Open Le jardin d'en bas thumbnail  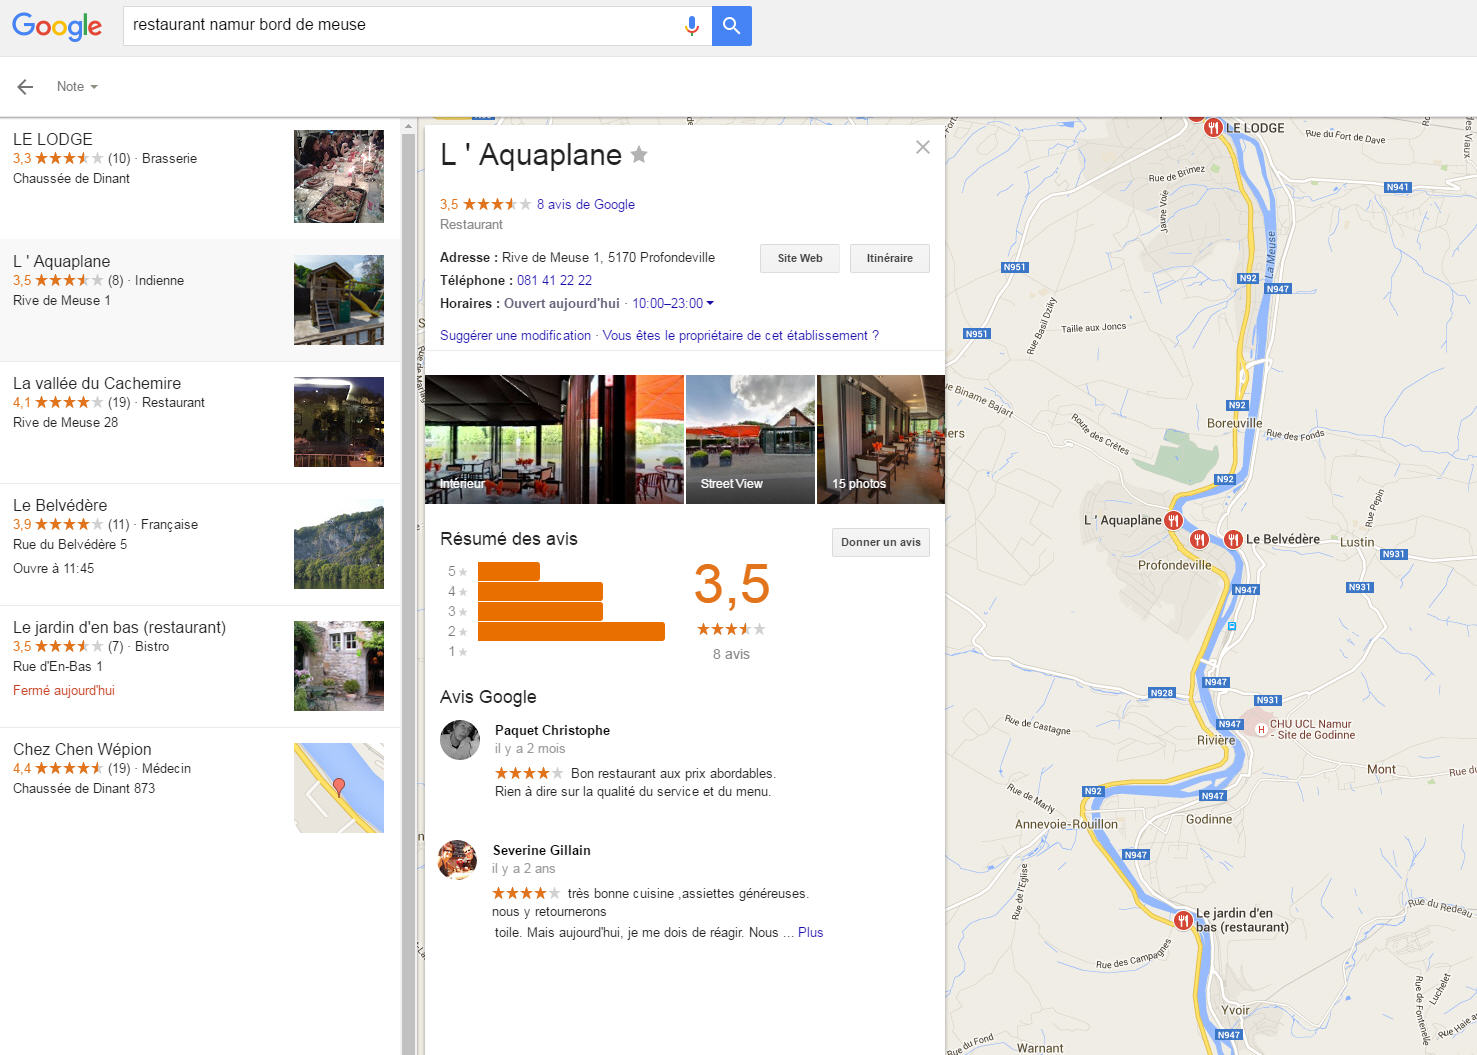click(339, 666)
